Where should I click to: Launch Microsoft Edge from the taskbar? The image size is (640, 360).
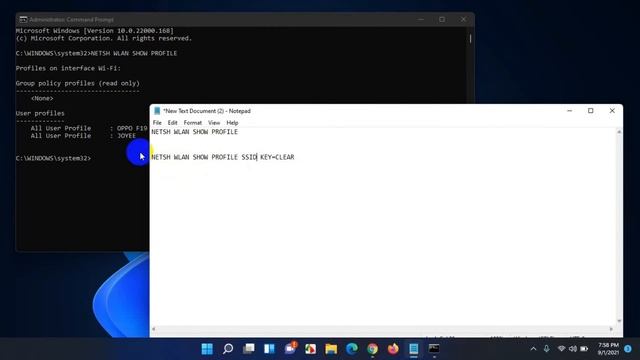352,349
